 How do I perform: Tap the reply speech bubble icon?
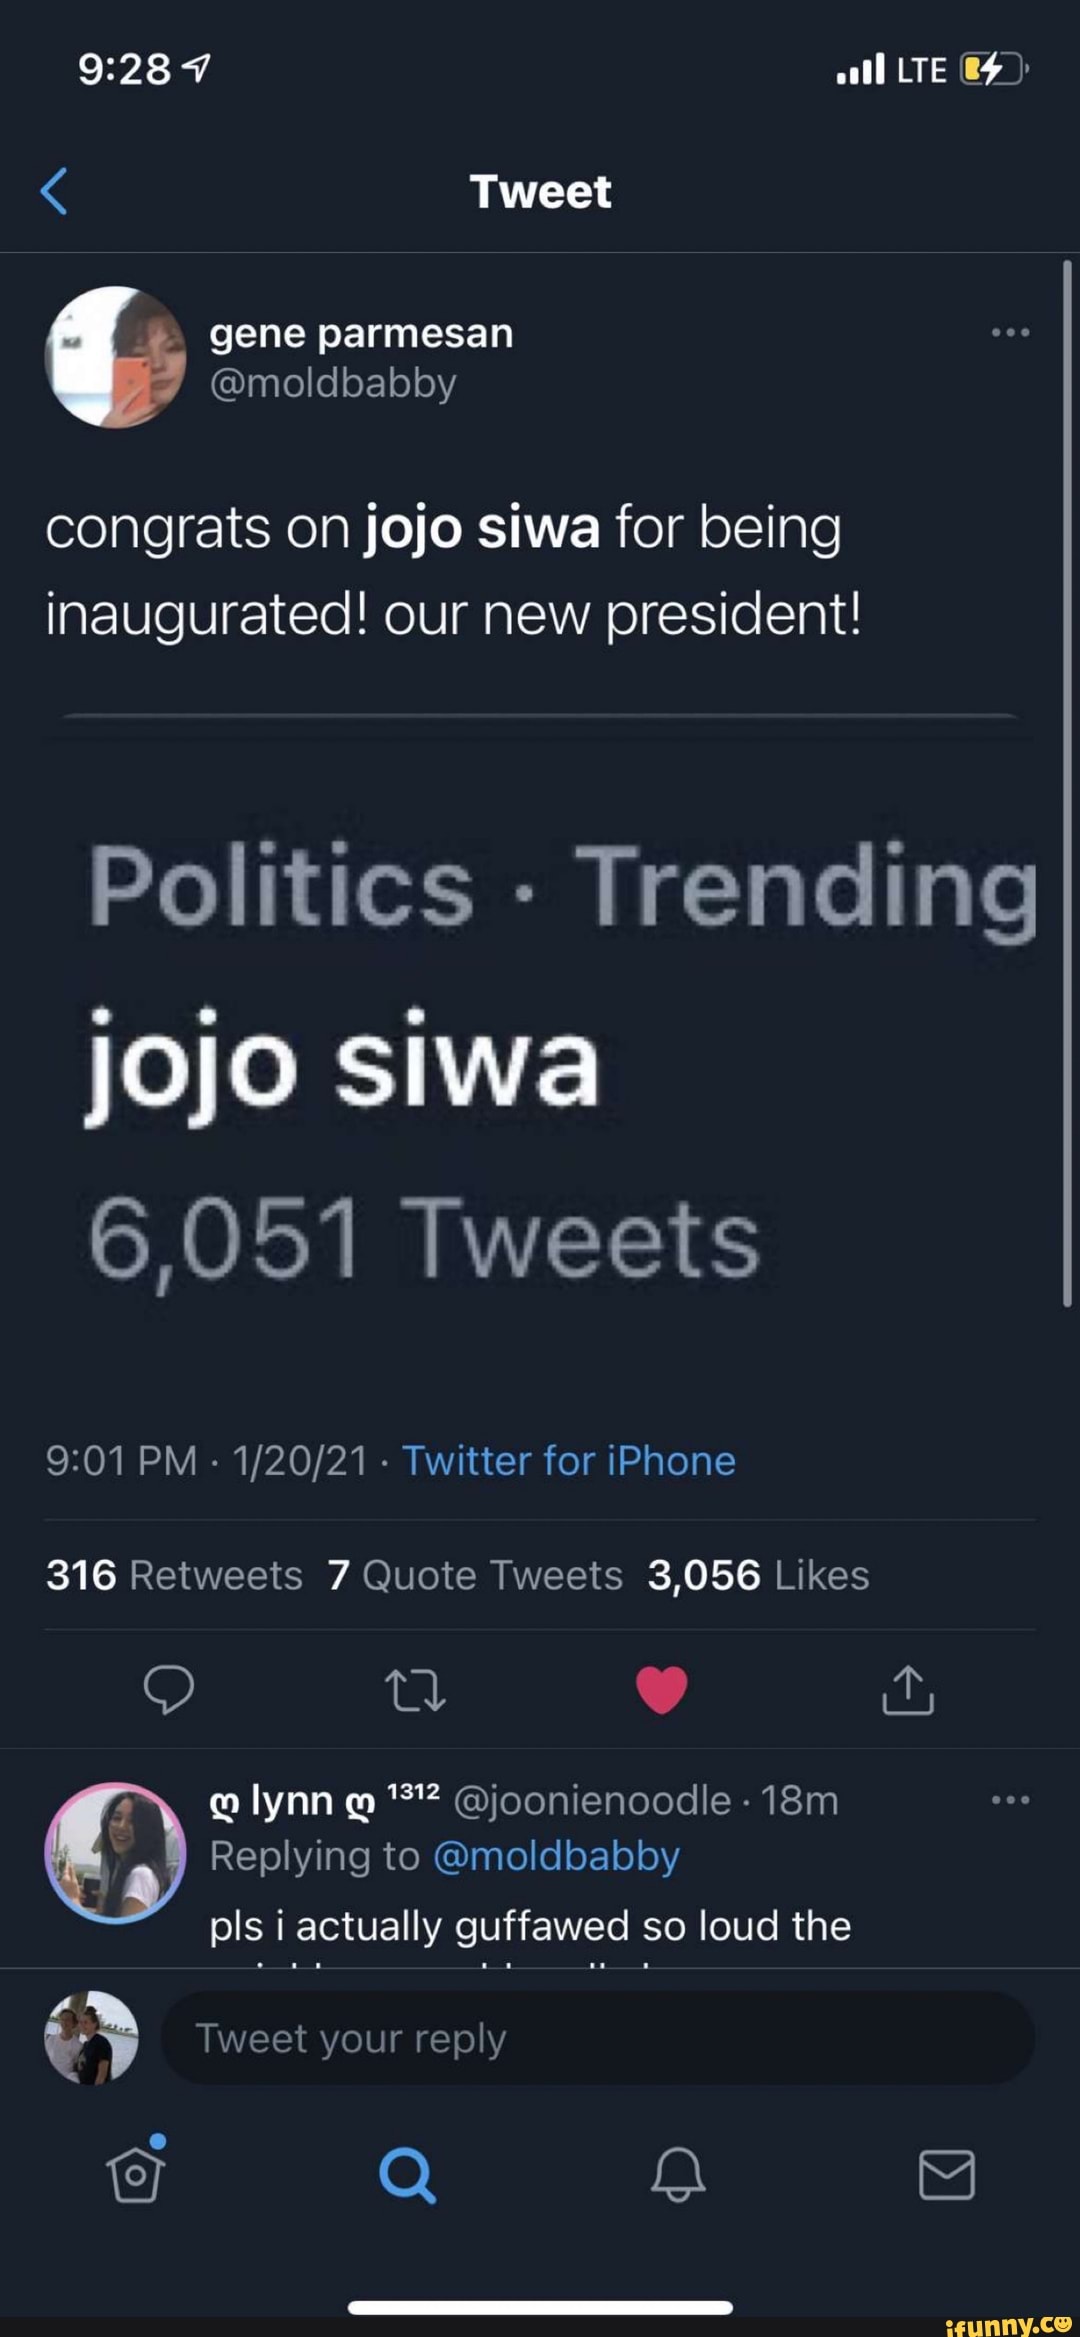[169, 1689]
